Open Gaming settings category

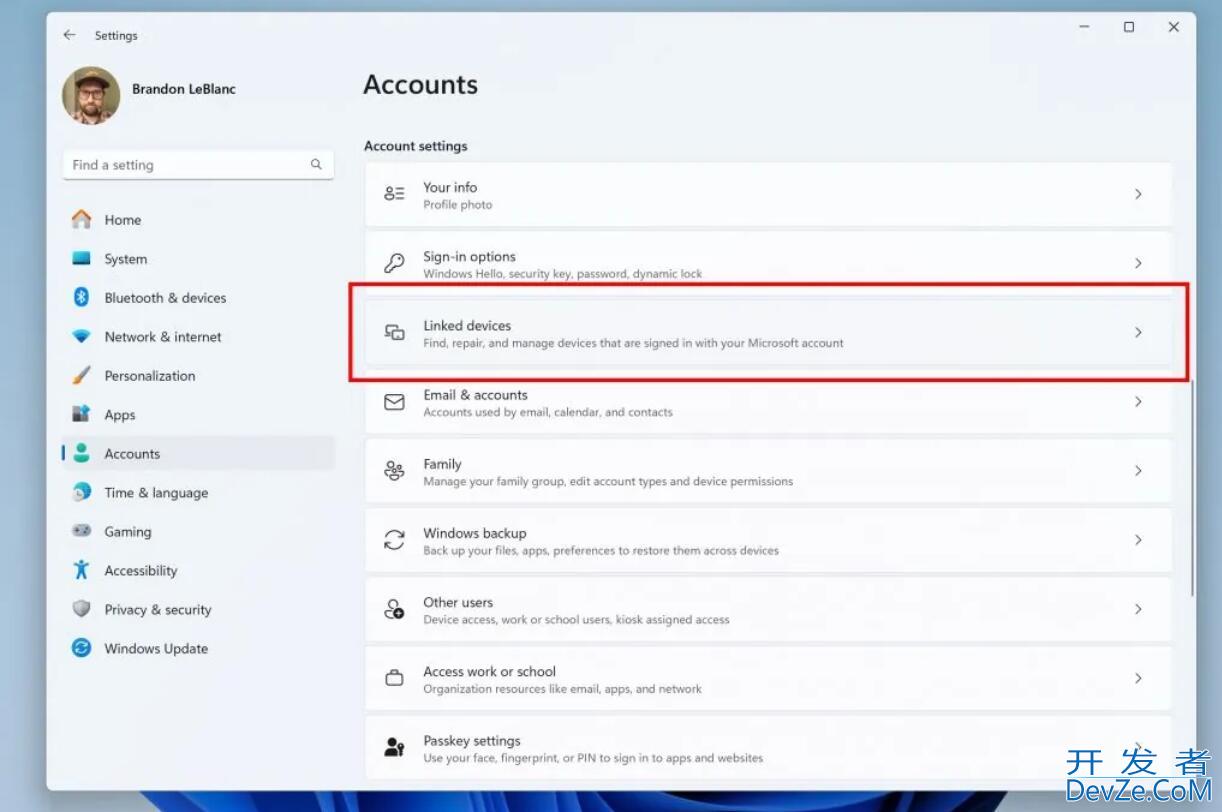pyautogui.click(x=198, y=532)
